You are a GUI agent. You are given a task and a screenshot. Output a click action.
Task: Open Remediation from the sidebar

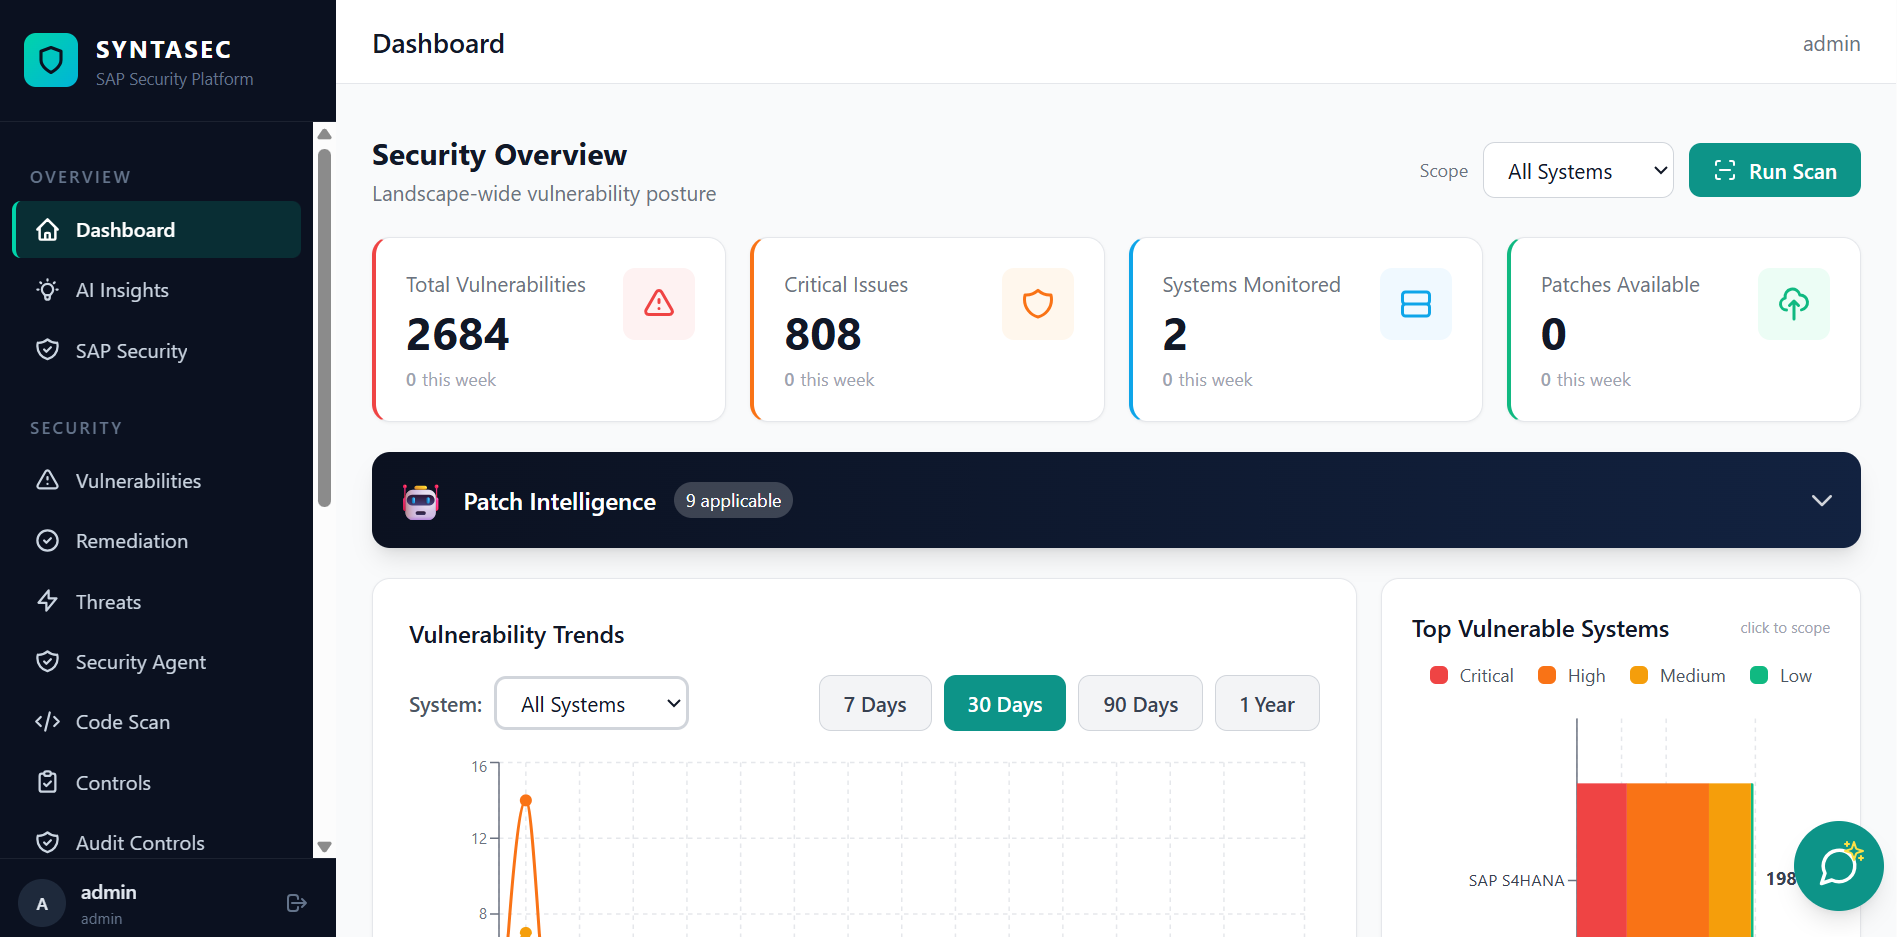point(157,541)
